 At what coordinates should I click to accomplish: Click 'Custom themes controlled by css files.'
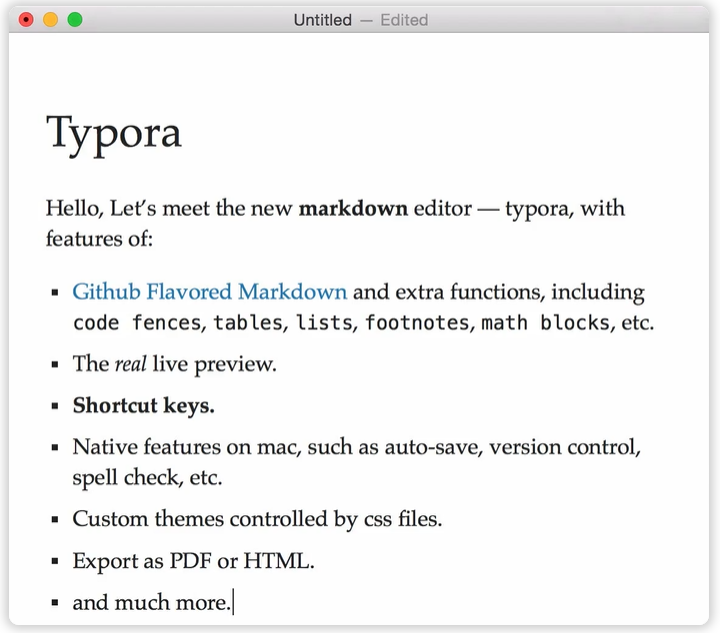point(257,520)
